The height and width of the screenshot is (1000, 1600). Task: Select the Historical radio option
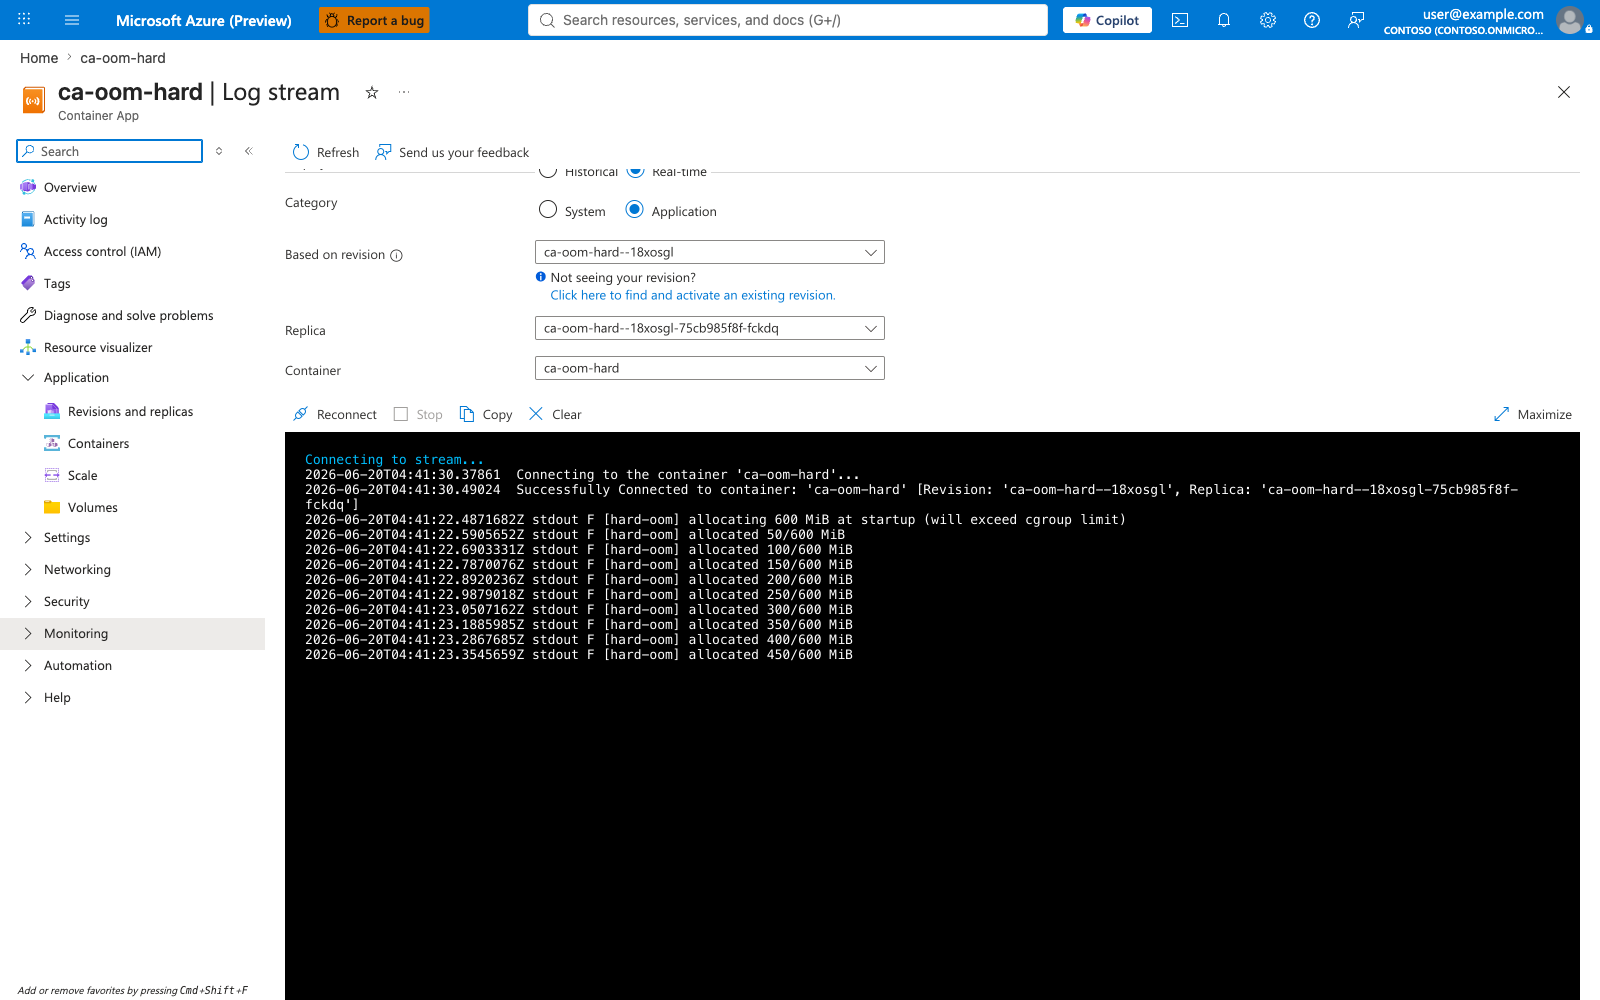point(548,173)
